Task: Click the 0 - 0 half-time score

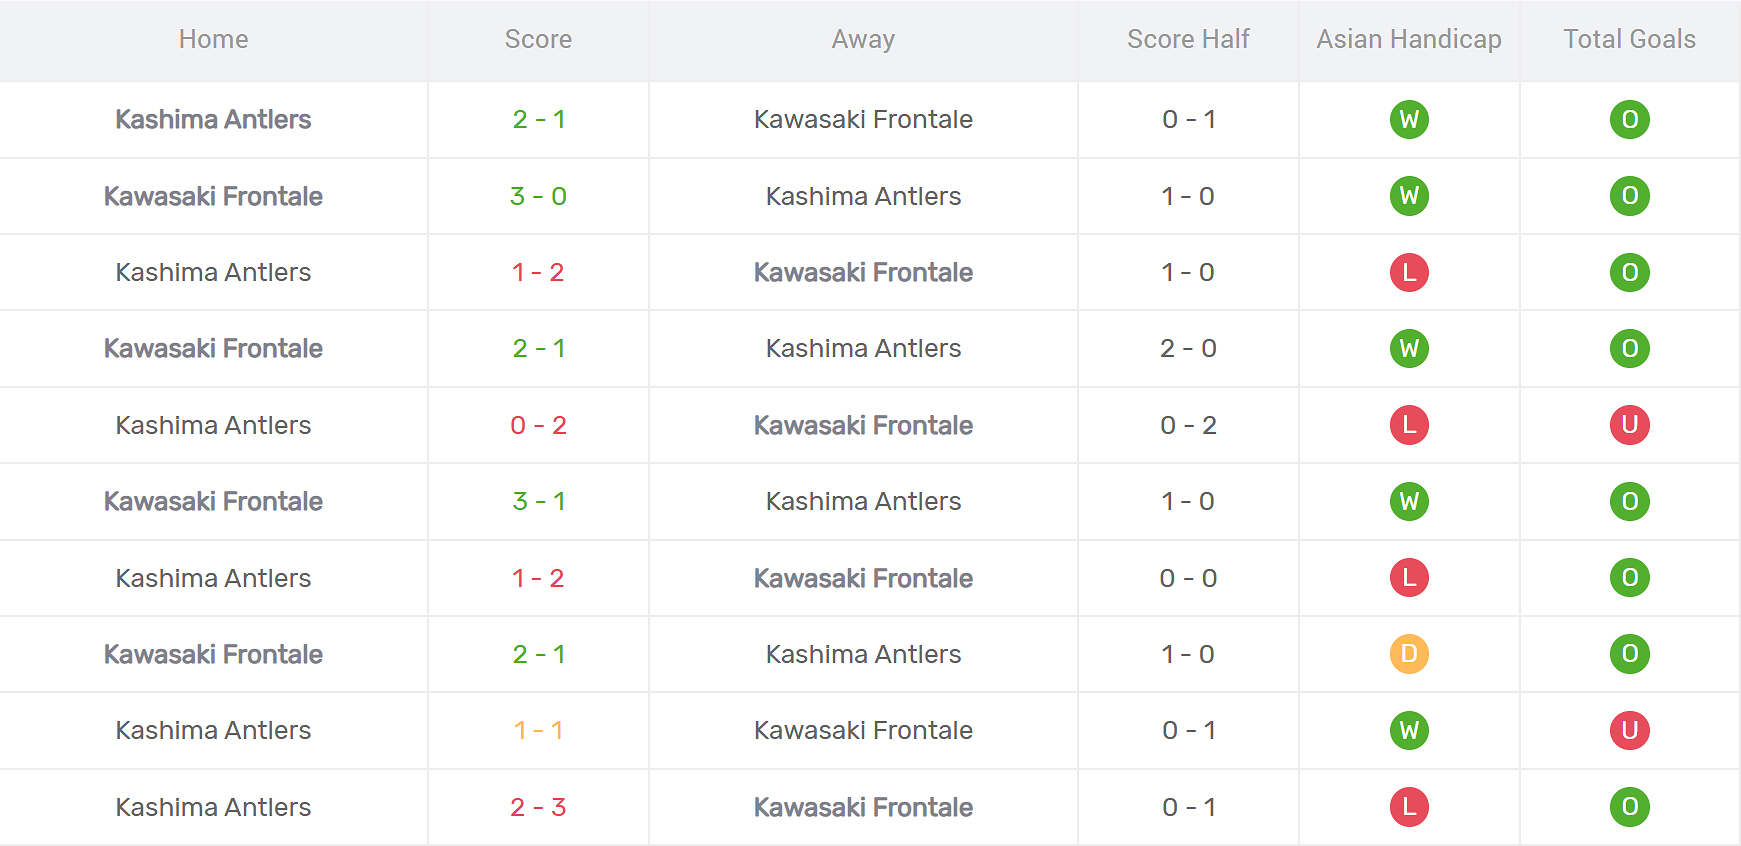Action: [x=1188, y=578]
